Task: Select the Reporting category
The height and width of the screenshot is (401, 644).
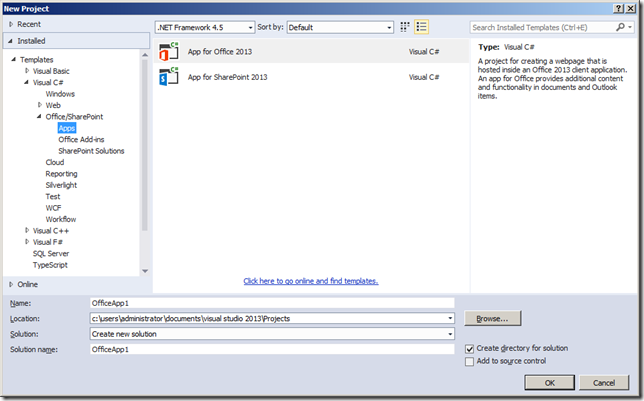Action: [x=61, y=174]
